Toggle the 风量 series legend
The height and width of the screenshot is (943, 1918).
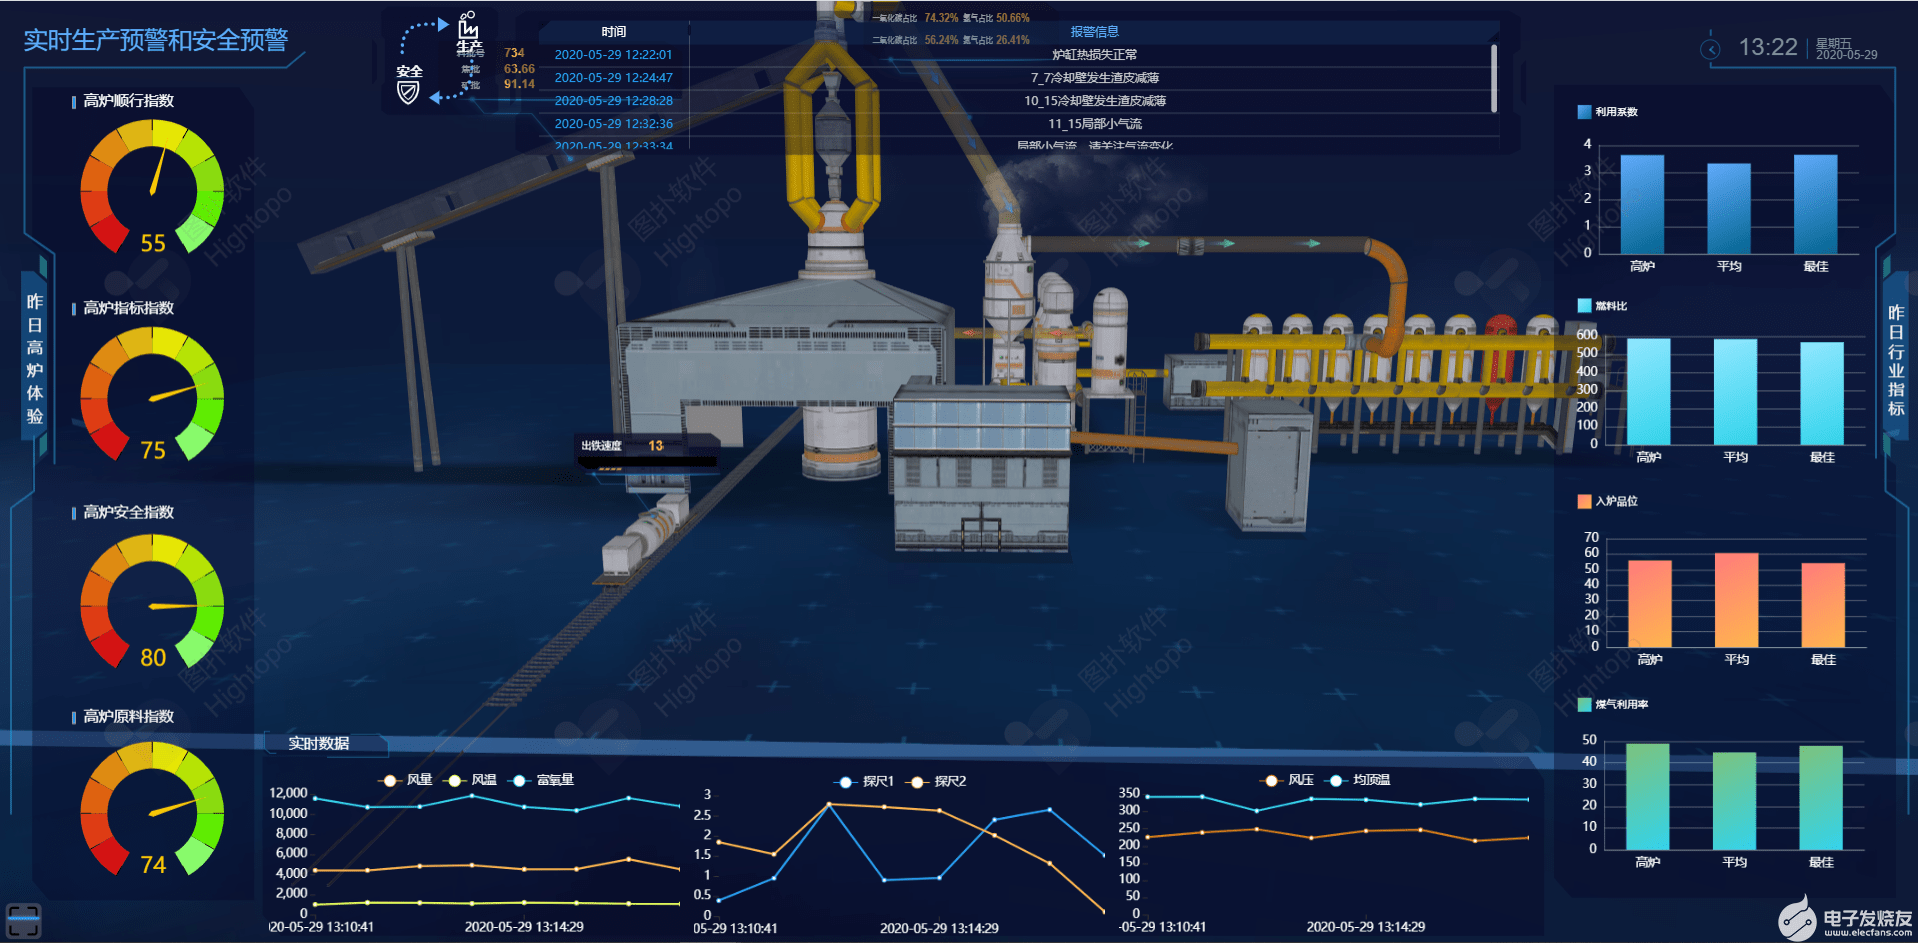405,780
